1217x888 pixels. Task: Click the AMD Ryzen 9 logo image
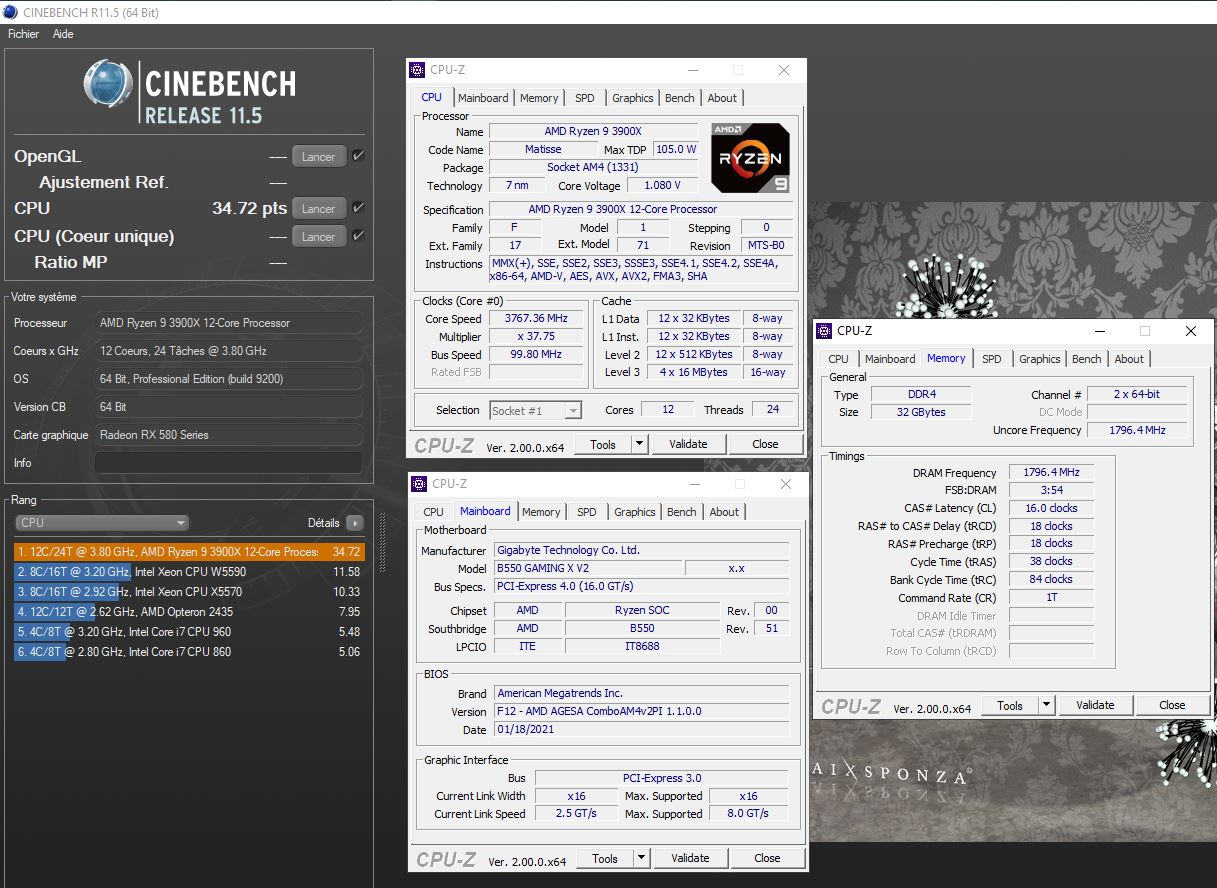pyautogui.click(x=750, y=157)
